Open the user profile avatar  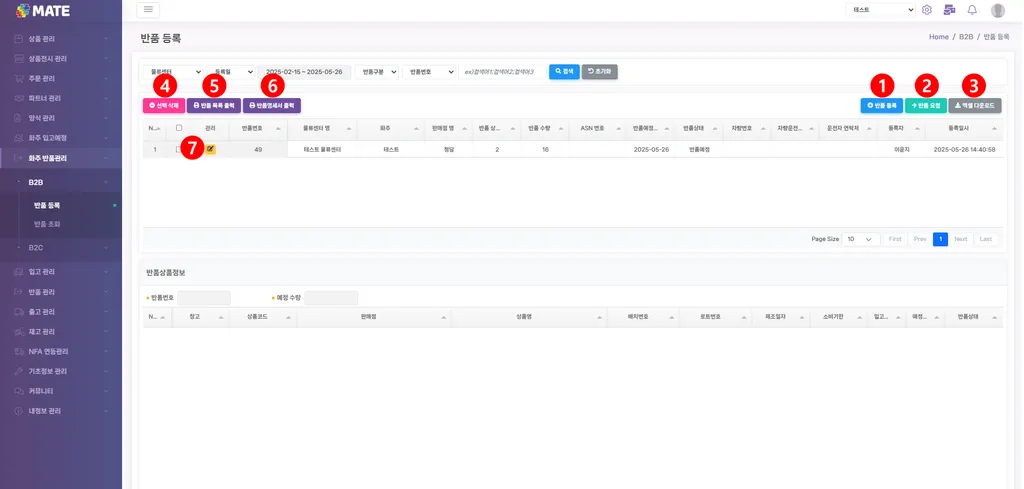997,10
